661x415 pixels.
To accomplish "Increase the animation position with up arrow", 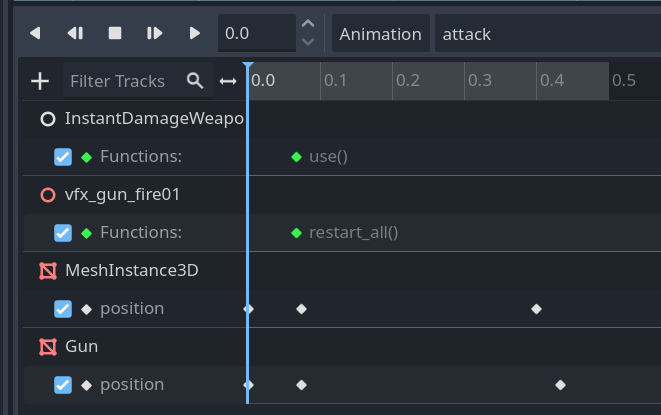I will click(x=308, y=24).
